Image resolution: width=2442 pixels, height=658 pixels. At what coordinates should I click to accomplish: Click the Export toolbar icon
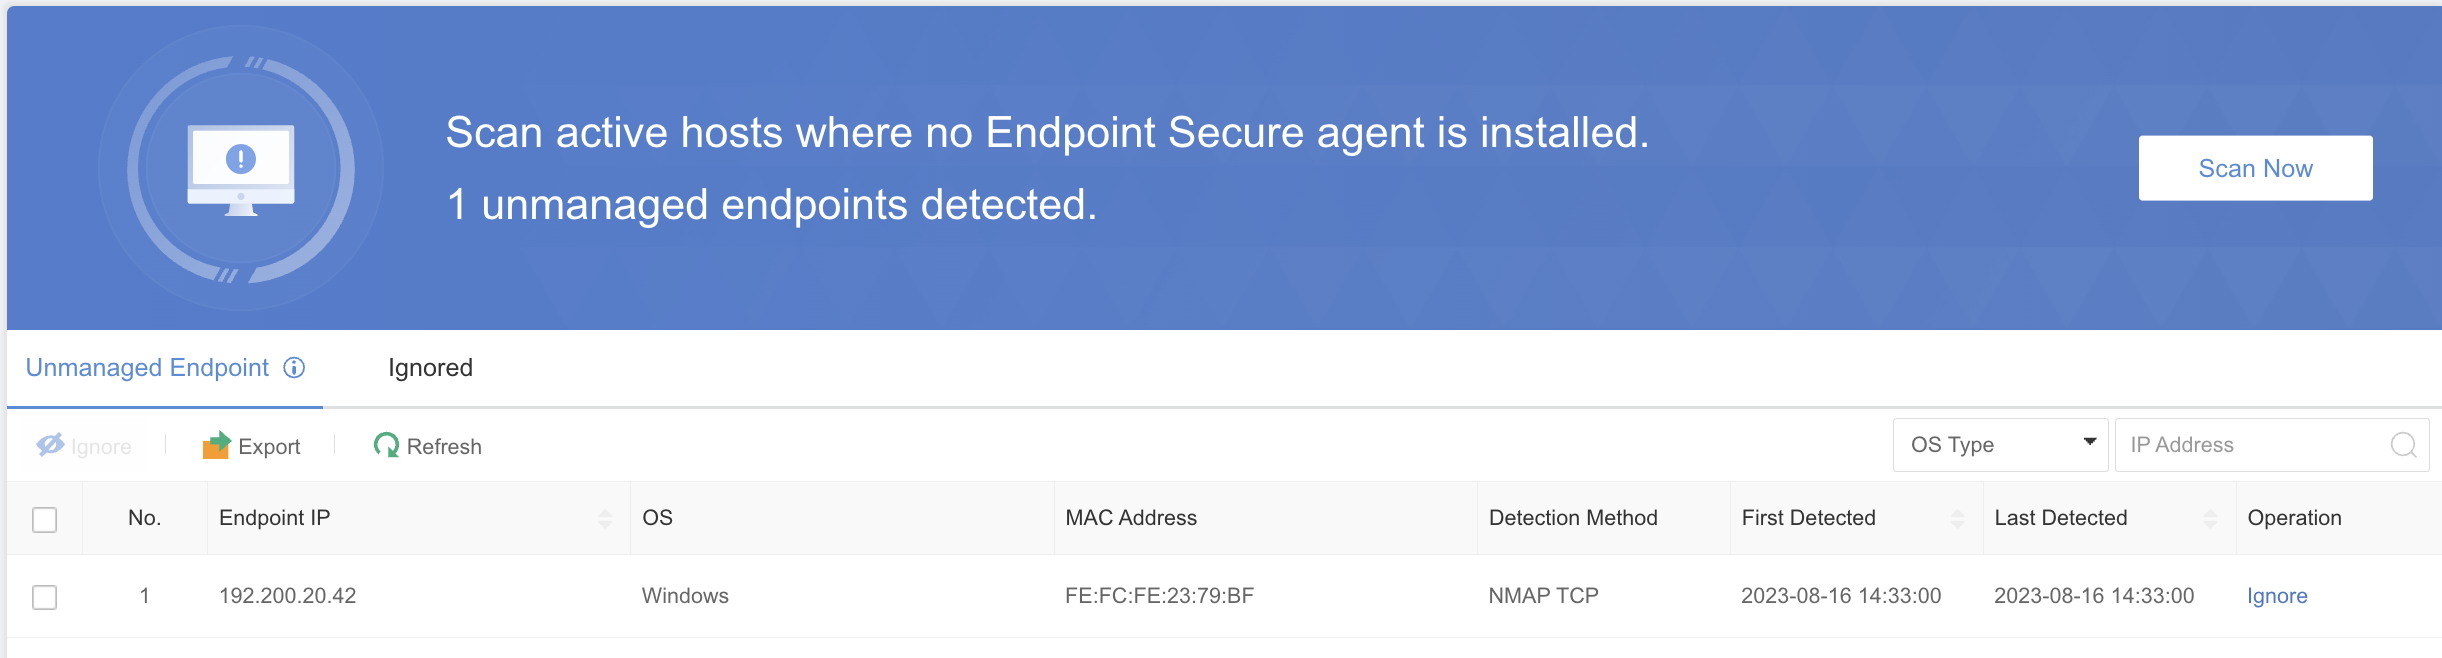pyautogui.click(x=216, y=445)
